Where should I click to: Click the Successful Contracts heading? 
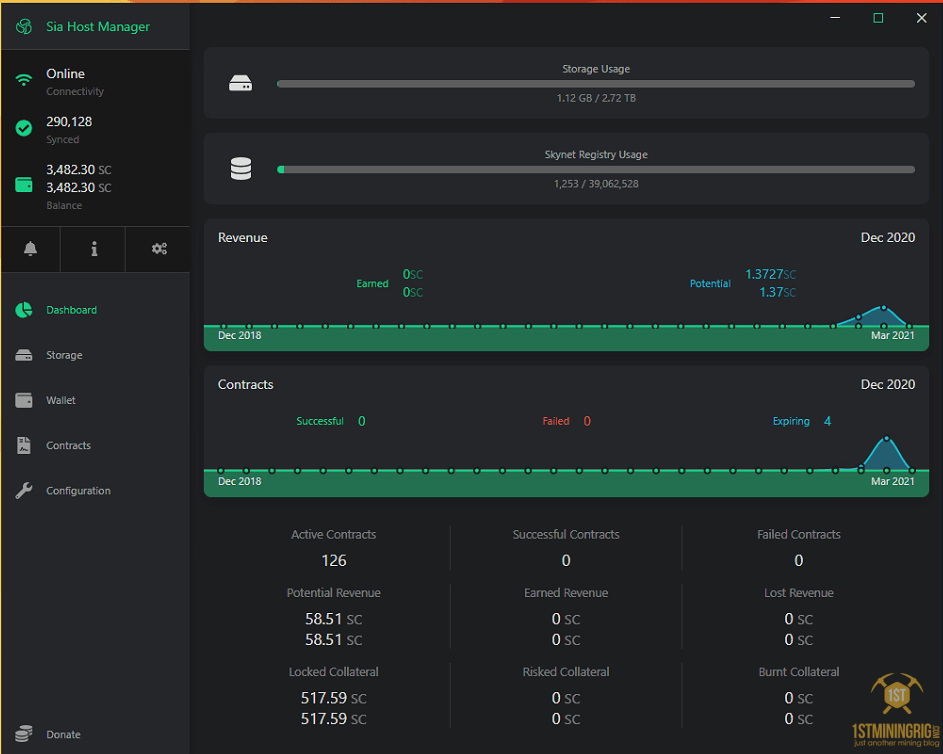pyautogui.click(x=566, y=535)
